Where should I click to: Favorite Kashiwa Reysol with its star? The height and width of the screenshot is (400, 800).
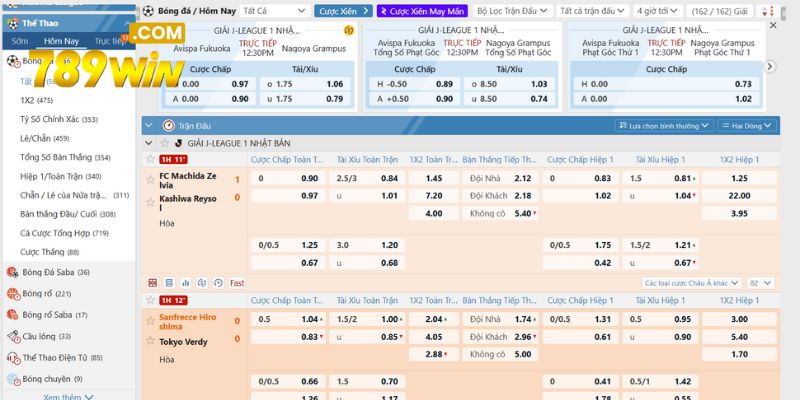point(150,202)
